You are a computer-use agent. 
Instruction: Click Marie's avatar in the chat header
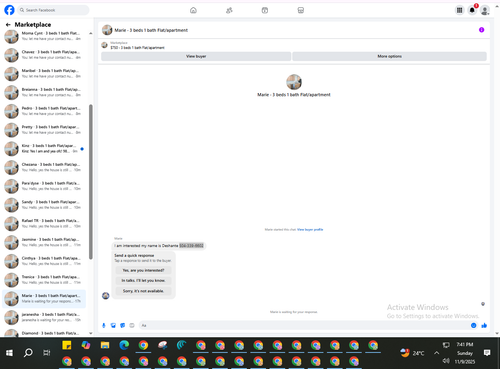click(x=107, y=30)
